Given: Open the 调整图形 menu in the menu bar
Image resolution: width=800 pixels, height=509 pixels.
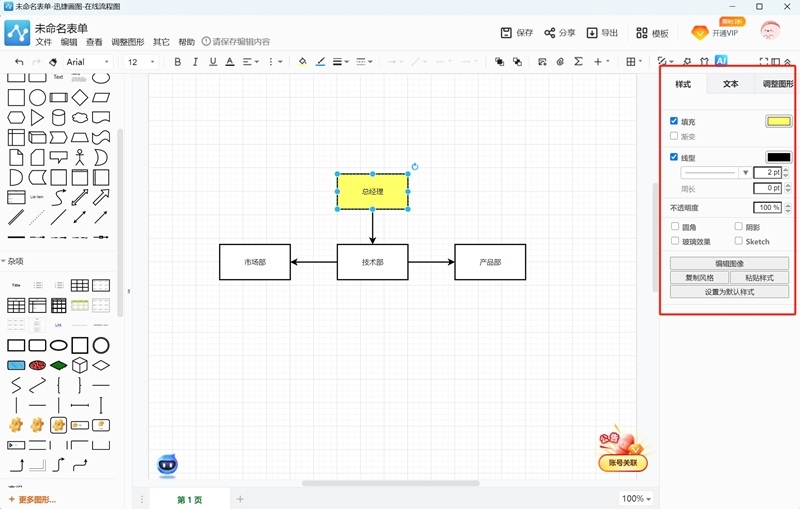Looking at the screenshot, I should 128,42.
